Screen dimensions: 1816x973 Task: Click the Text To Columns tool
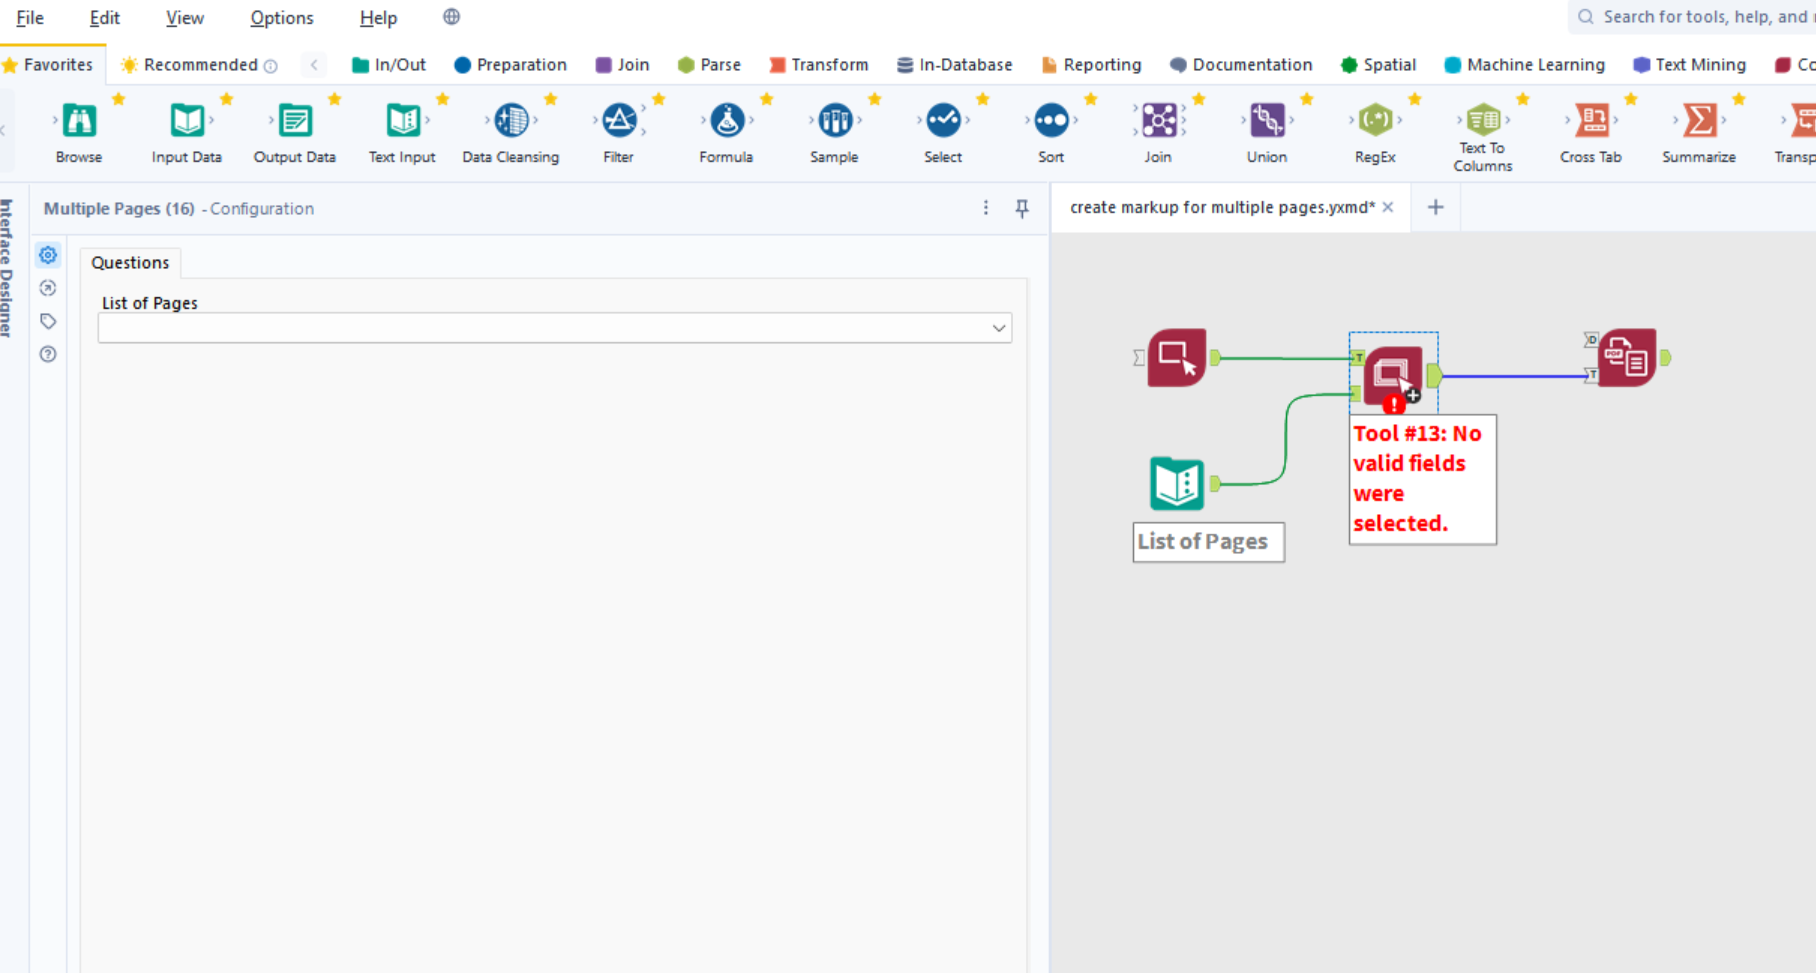[x=1482, y=120]
